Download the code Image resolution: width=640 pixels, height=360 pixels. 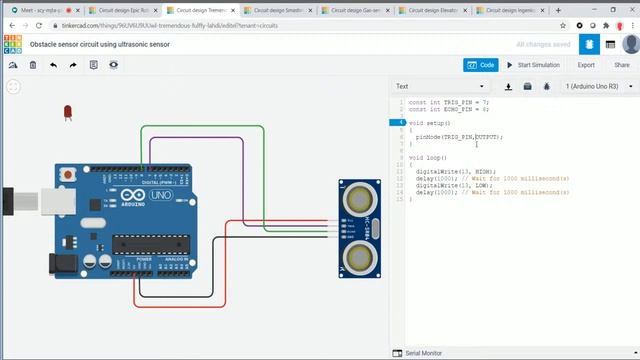(x=508, y=87)
